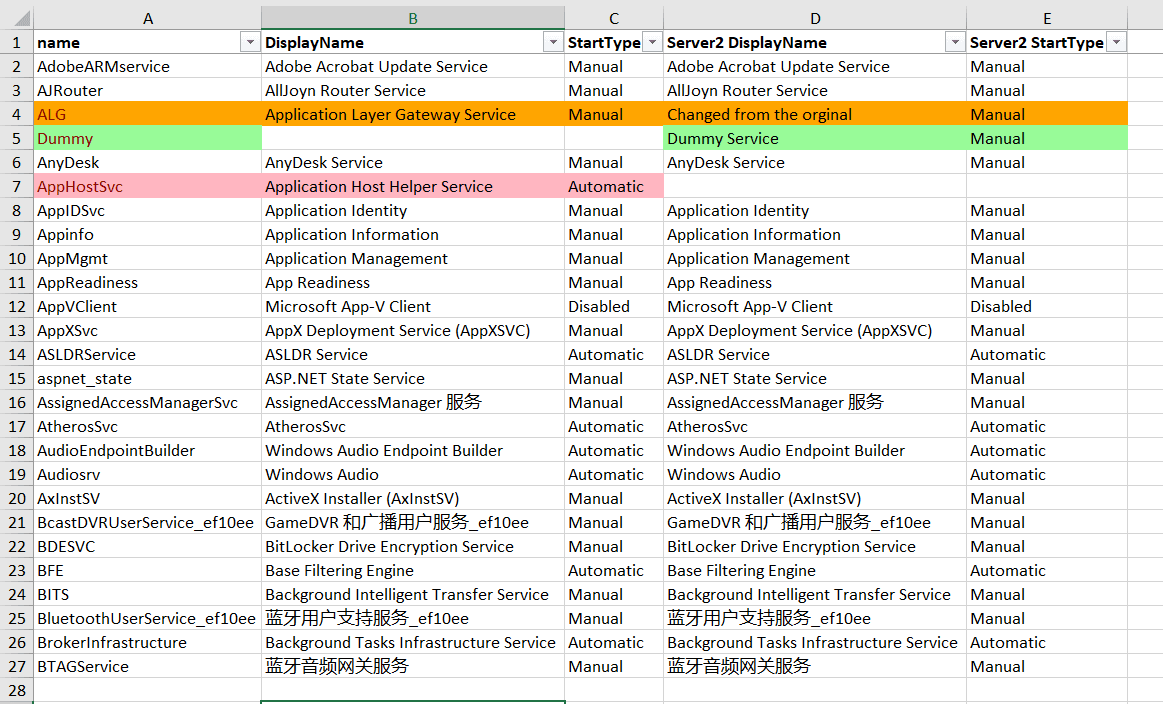
Task: Click 'Base Filtering Engine' in DisplayName column
Action: tap(413, 570)
